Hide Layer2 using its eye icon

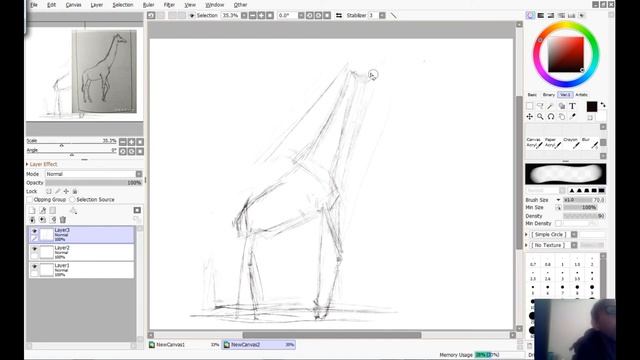tap(35, 249)
